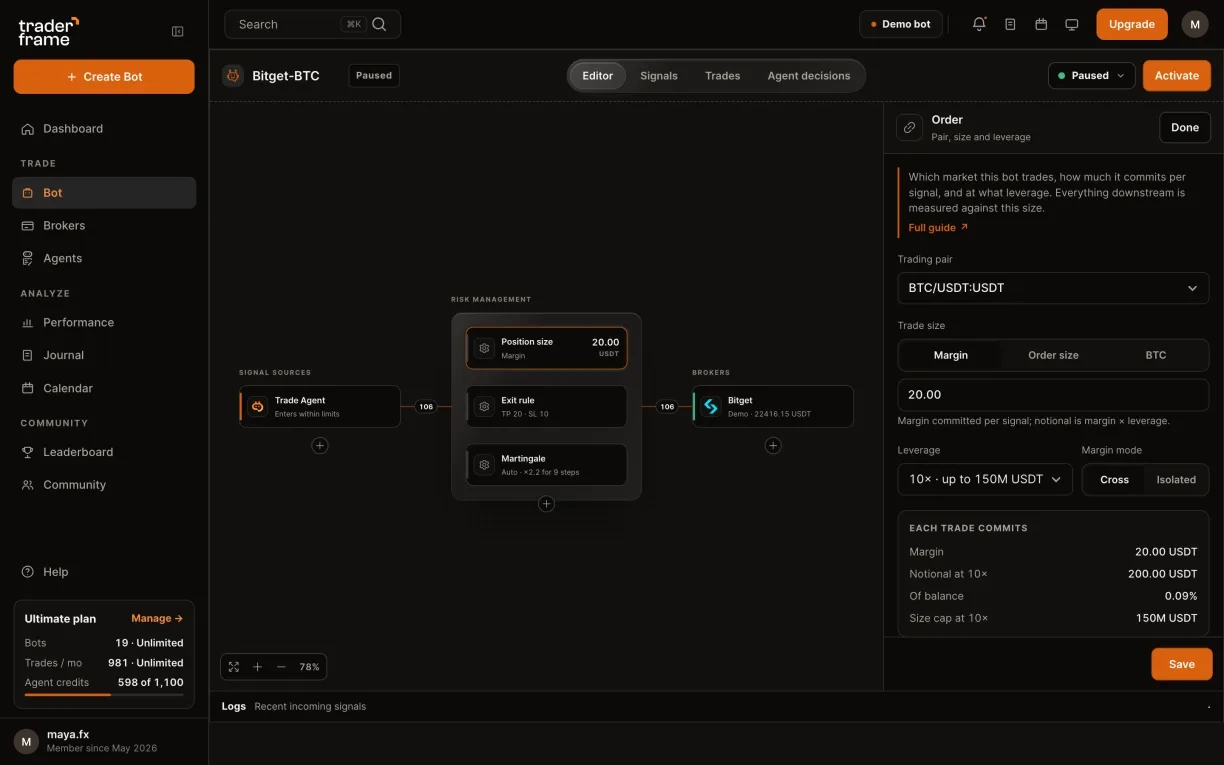Viewport: 1224px width, 765px height.
Task: Open notifications bell icon
Action: 979,24
